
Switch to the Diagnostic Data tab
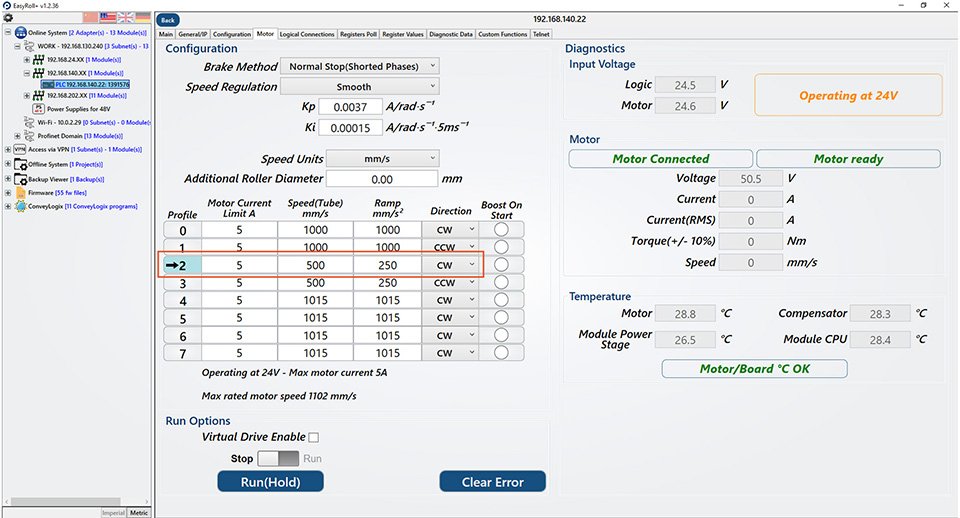tap(451, 34)
